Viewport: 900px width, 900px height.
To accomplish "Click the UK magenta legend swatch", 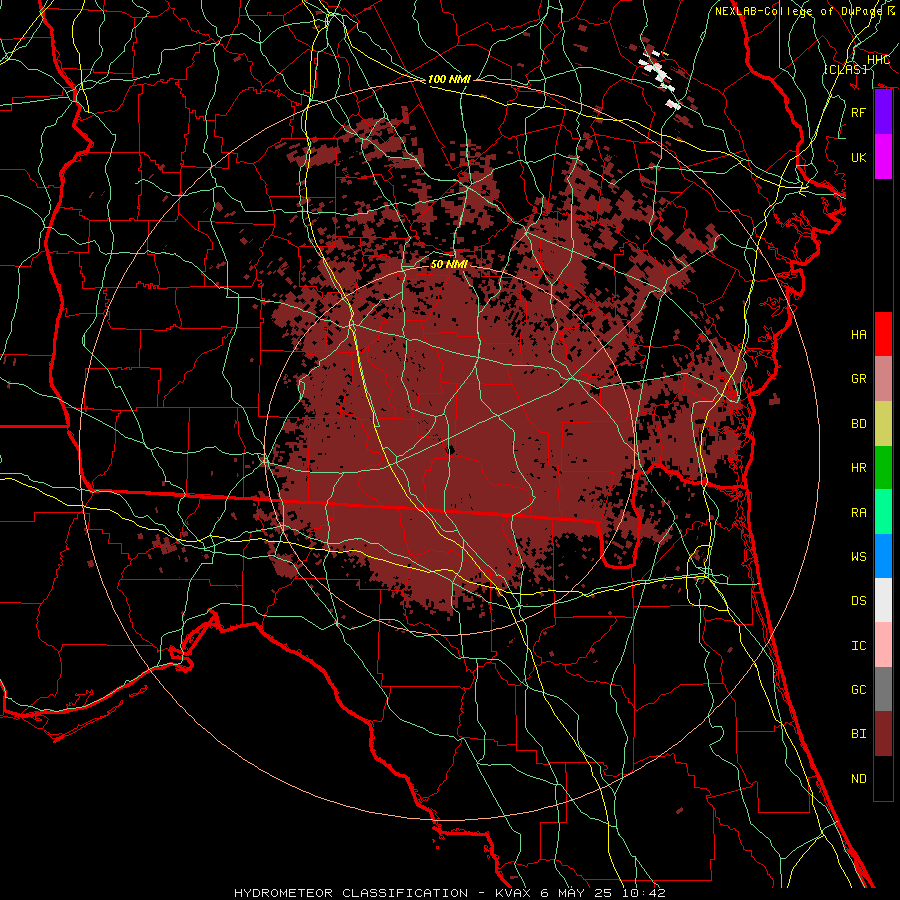I will click(x=883, y=157).
